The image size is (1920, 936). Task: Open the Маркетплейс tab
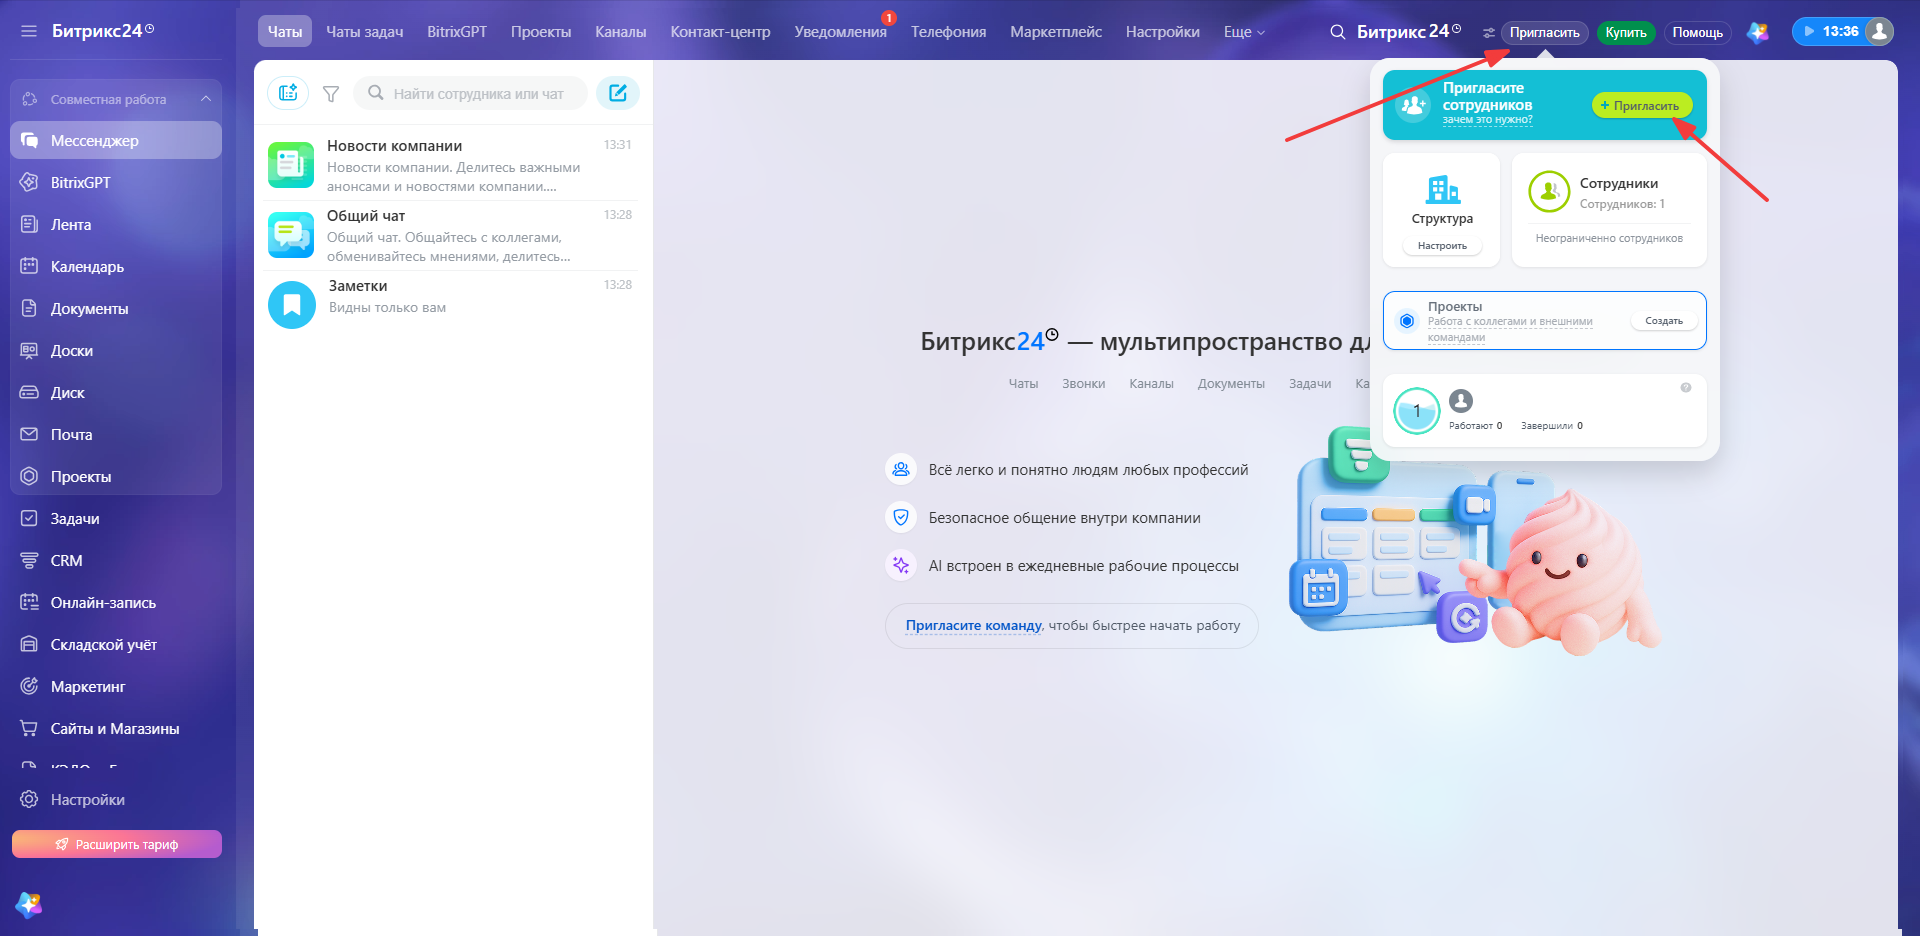point(1056,32)
